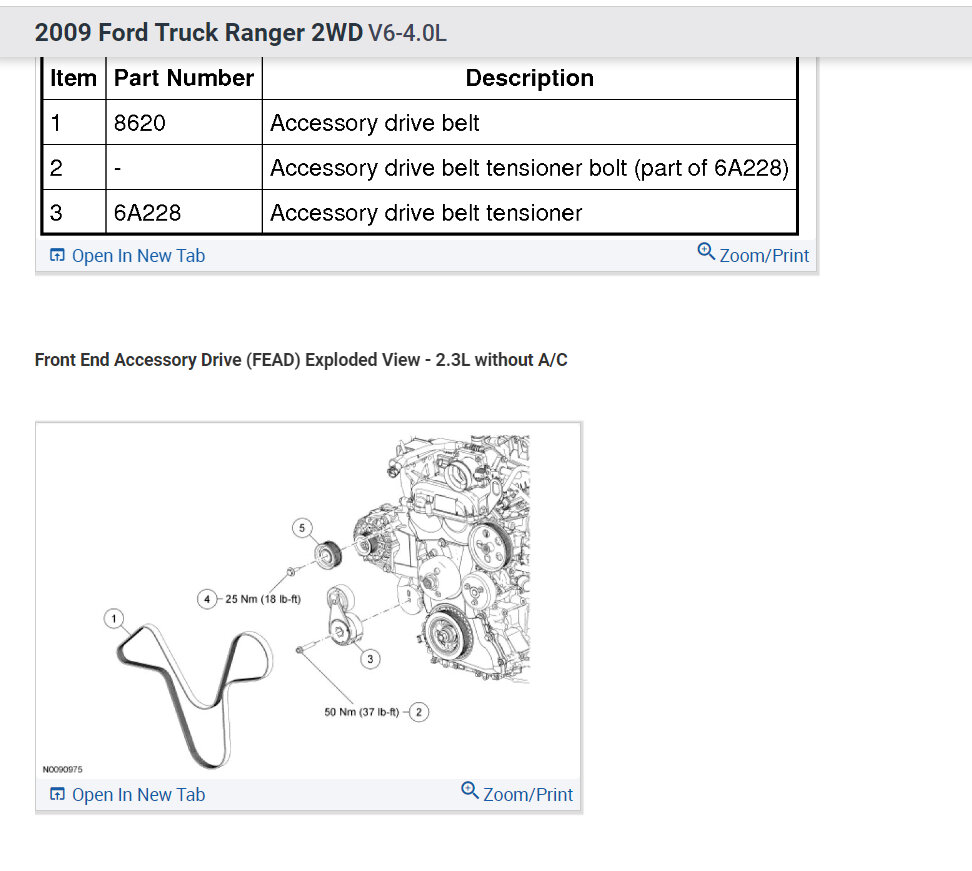
Task: Click the serpentine belt drawing in the diagram
Action: click(x=194, y=694)
